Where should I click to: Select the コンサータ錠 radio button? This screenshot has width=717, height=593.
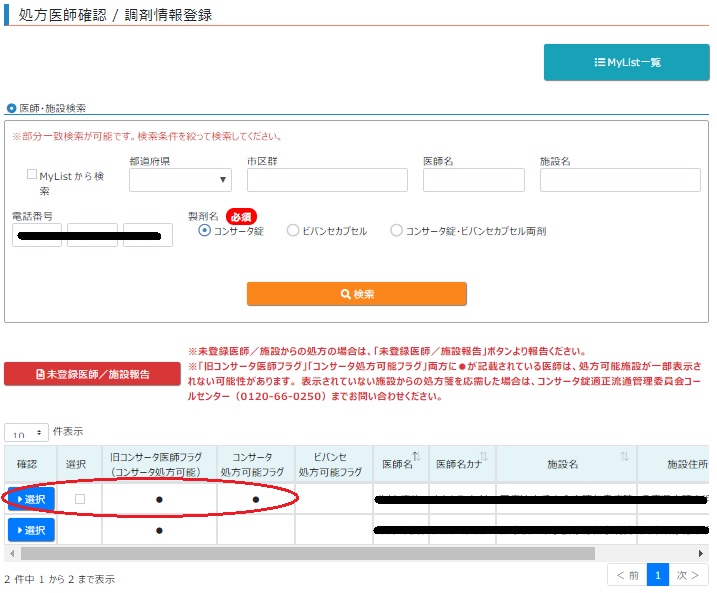[205, 231]
